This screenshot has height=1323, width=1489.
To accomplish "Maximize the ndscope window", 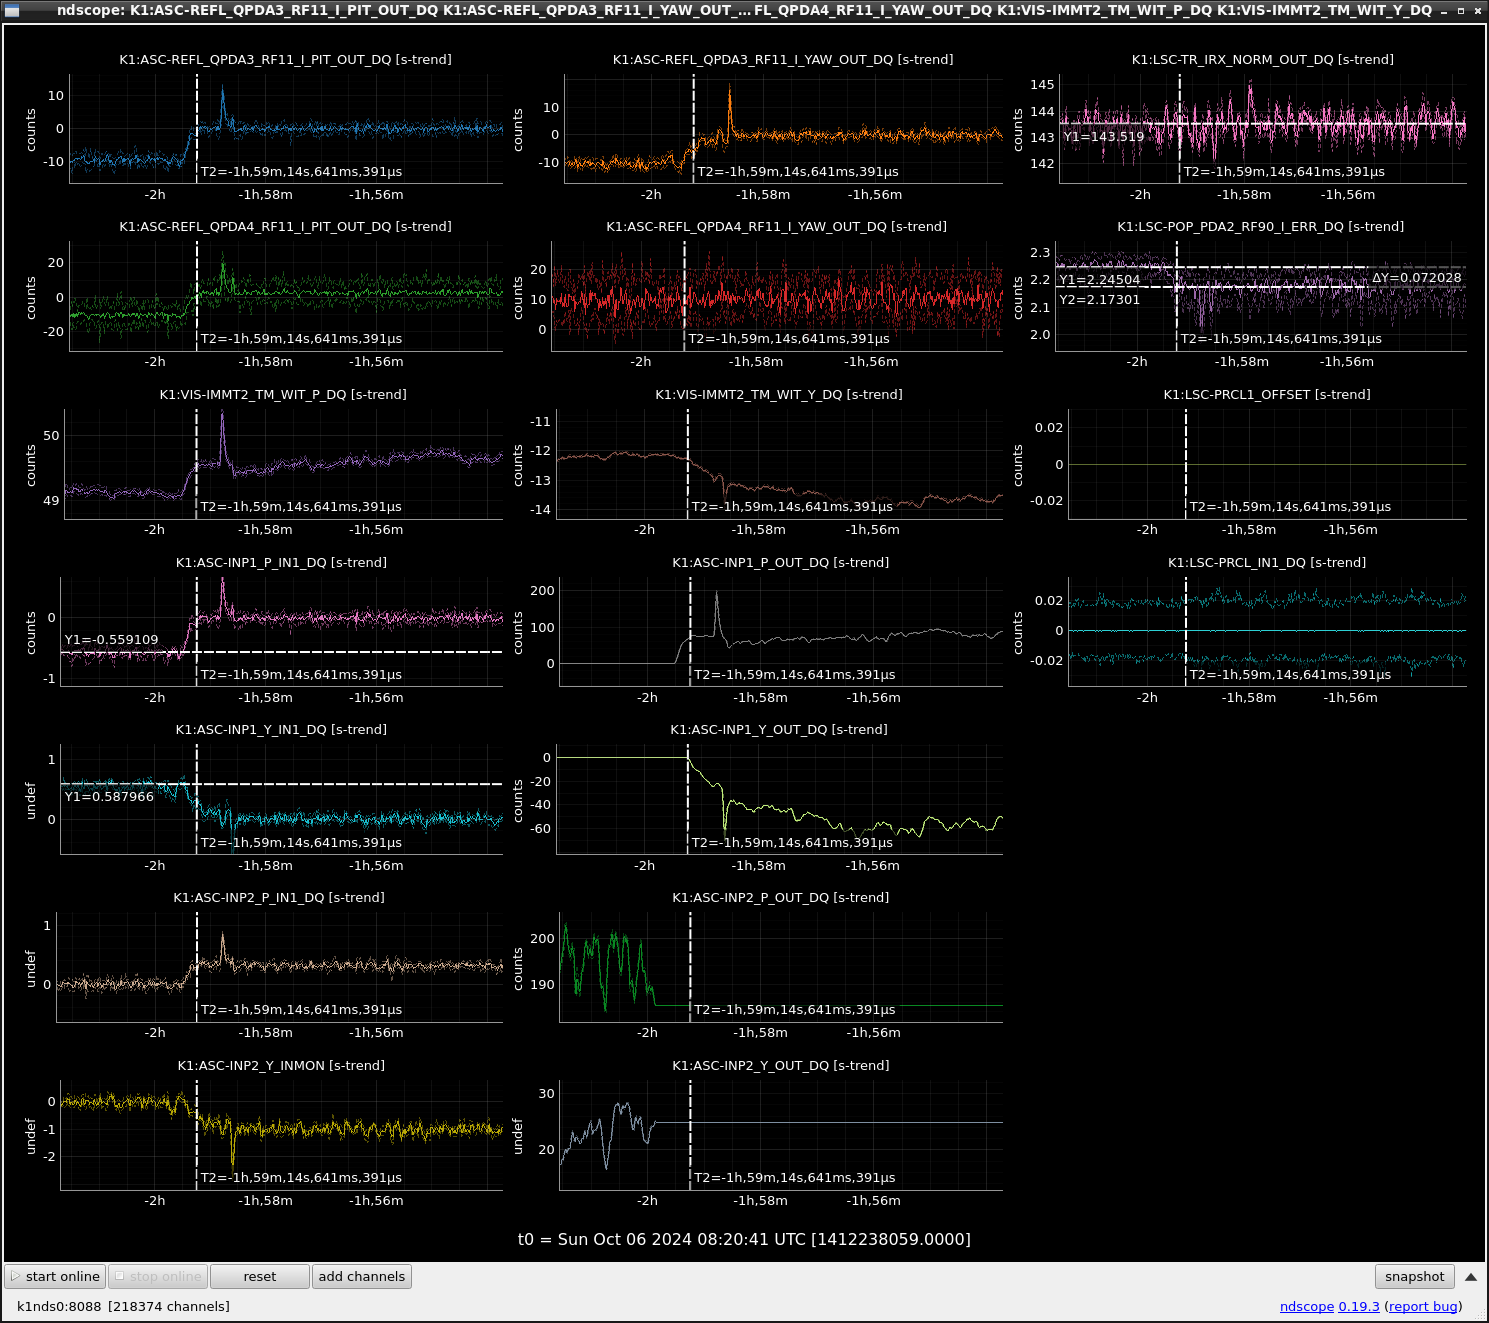I will [x=1461, y=11].
